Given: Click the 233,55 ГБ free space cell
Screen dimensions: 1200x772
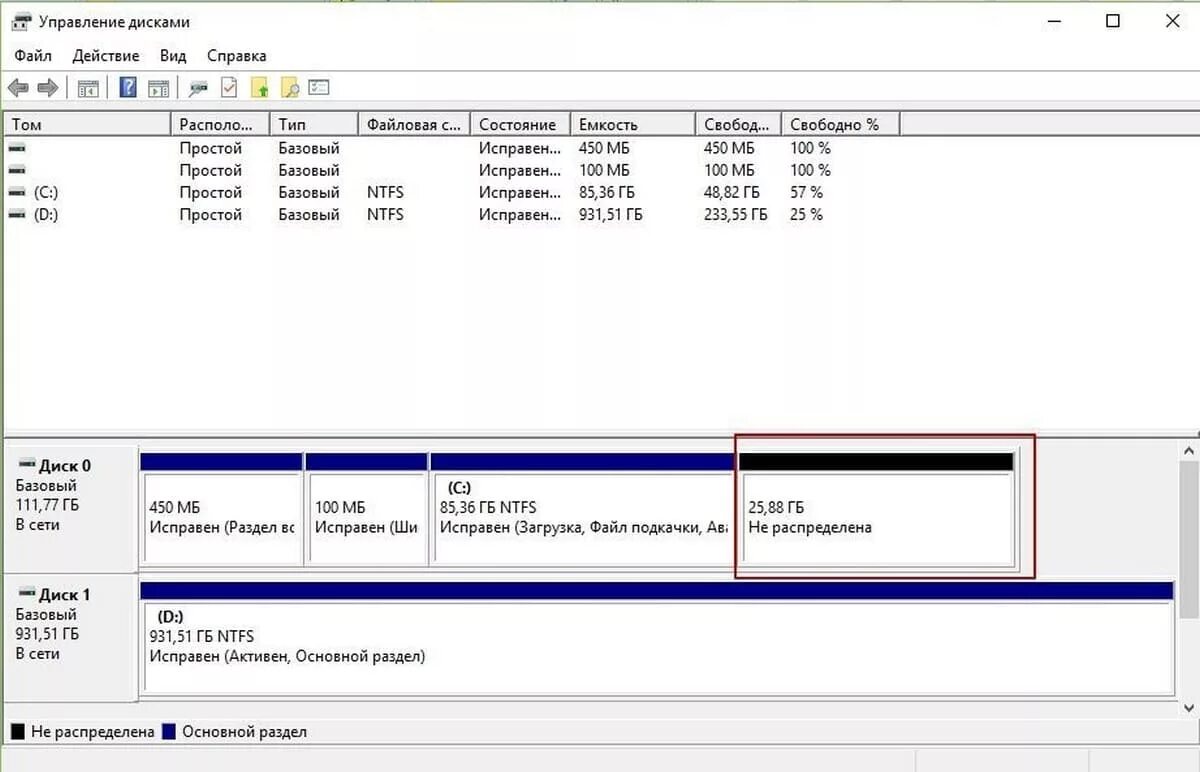Looking at the screenshot, I should 735,214.
